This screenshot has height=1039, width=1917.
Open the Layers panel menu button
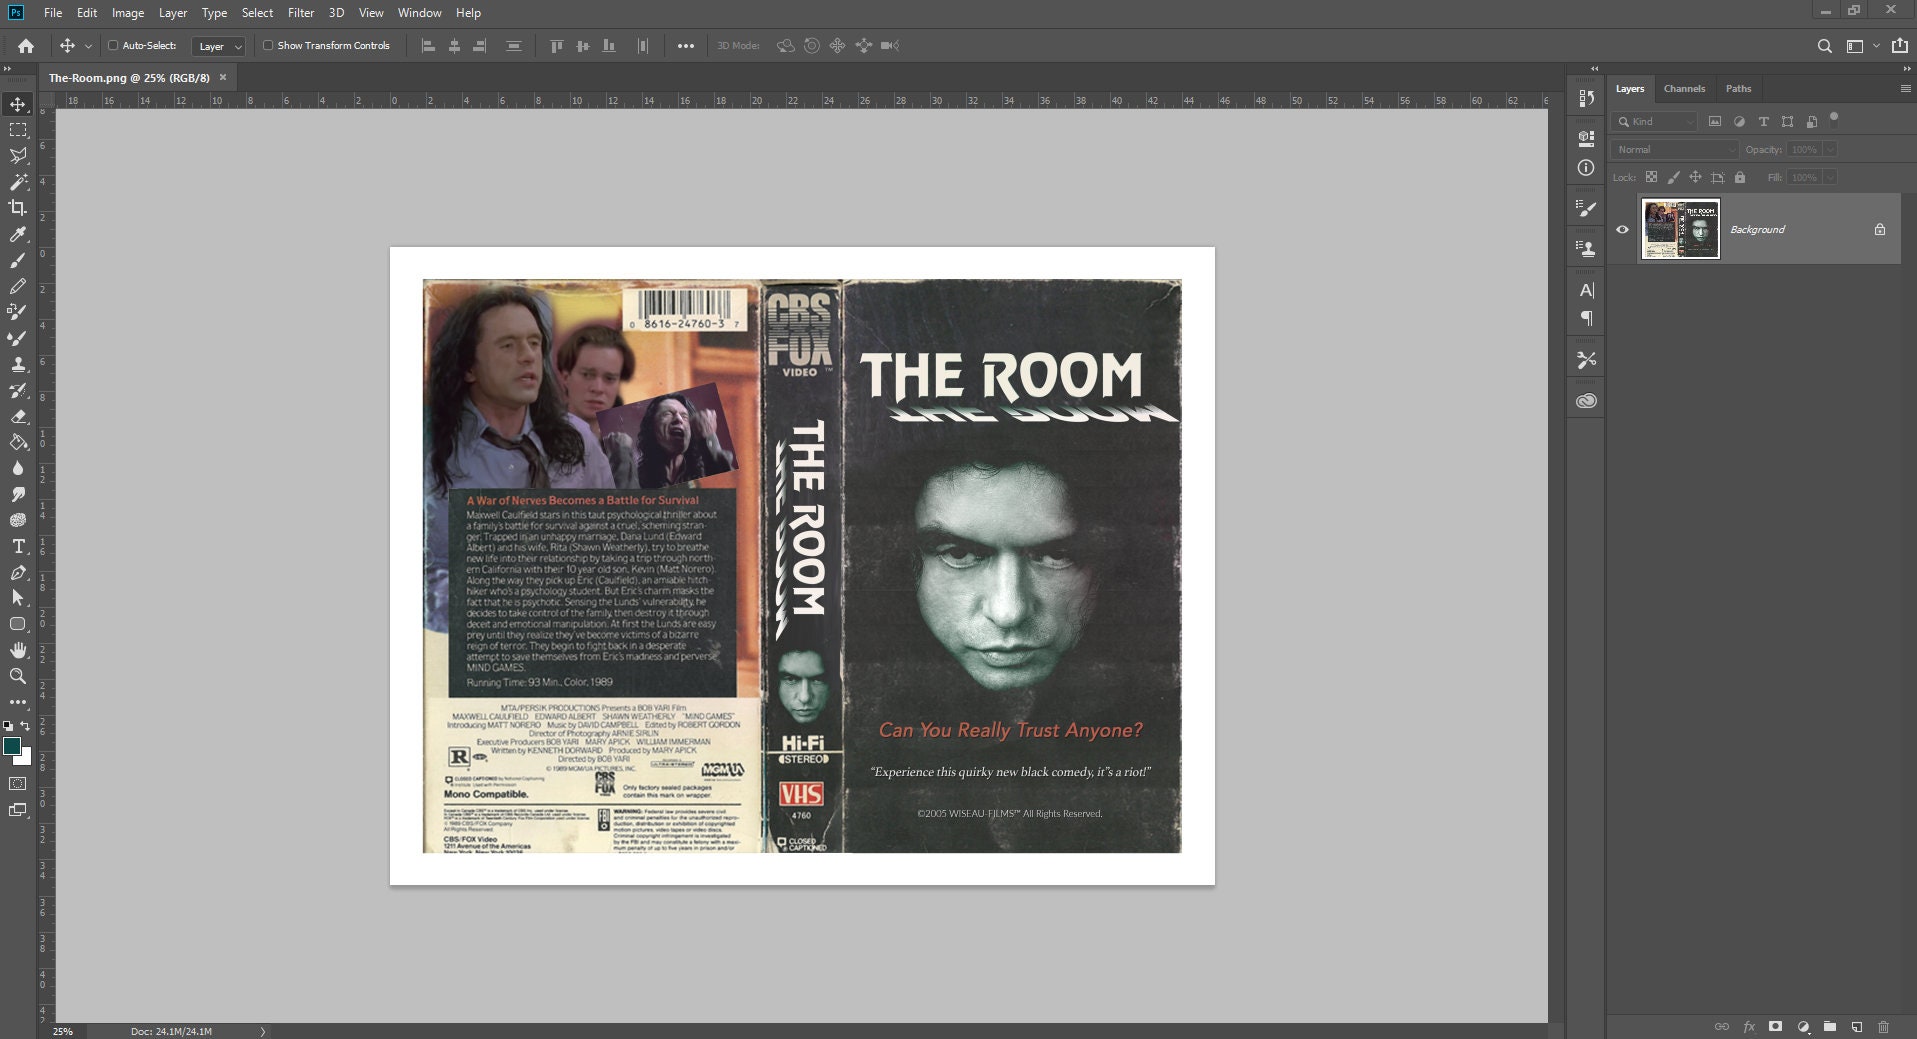(x=1903, y=88)
